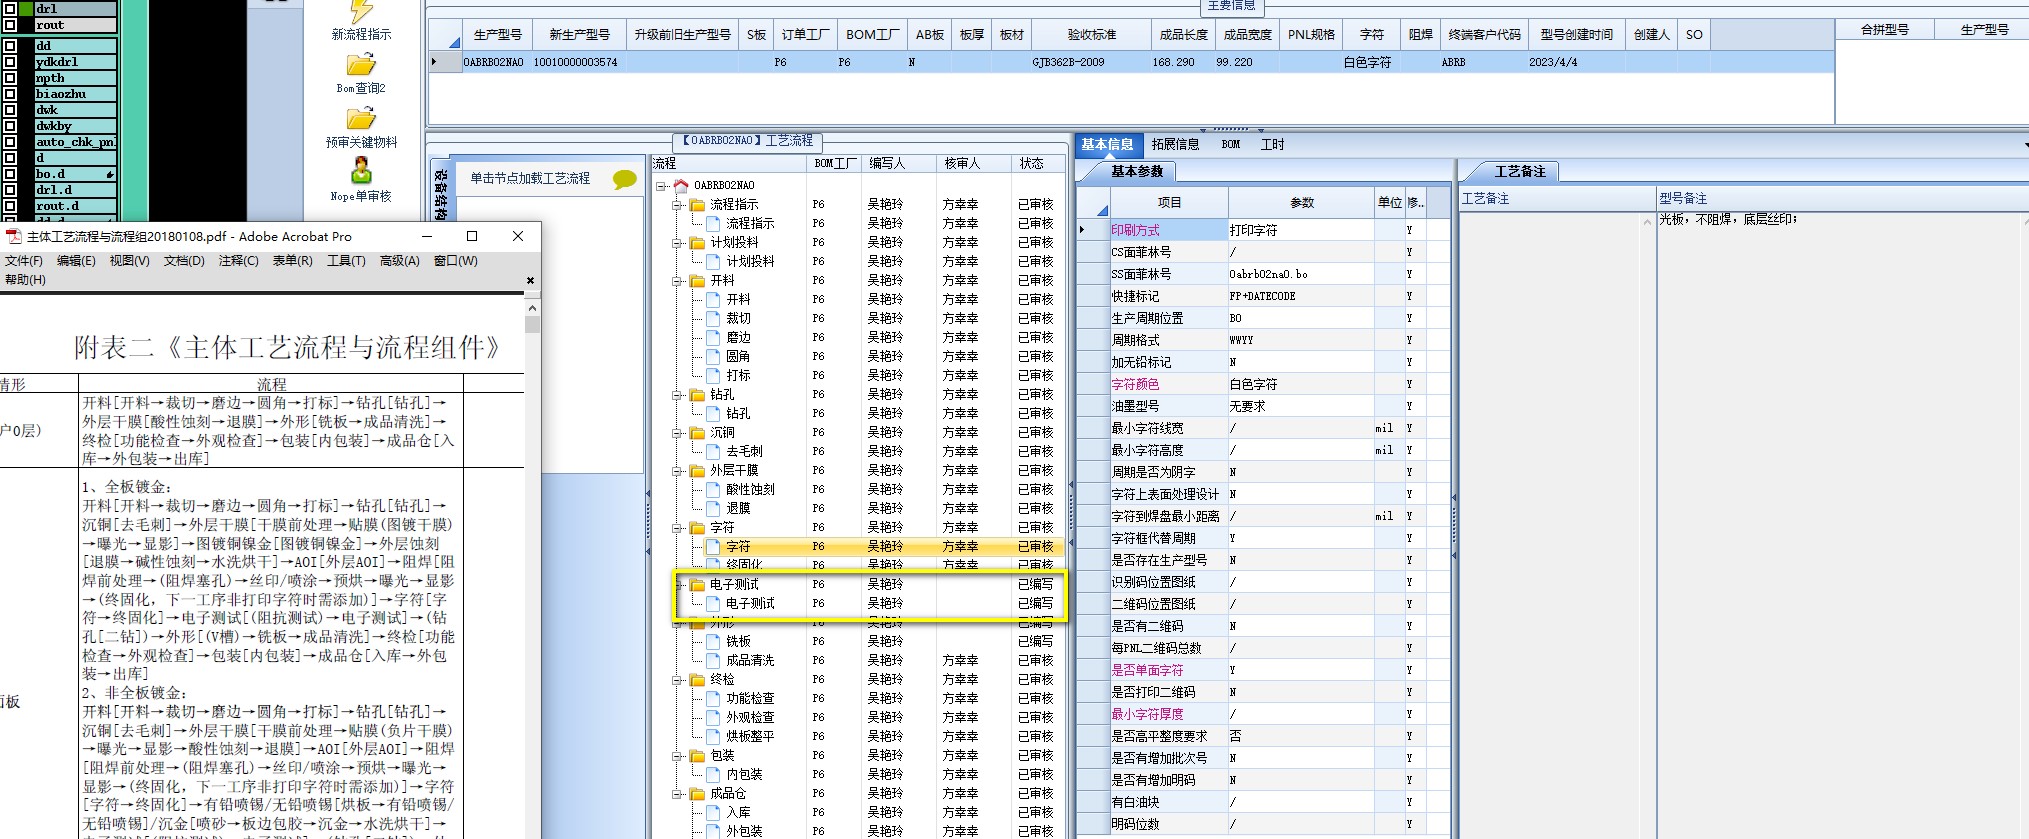Toggle the checkbox for layer npth
This screenshot has width=2029, height=839.
(x=10, y=77)
